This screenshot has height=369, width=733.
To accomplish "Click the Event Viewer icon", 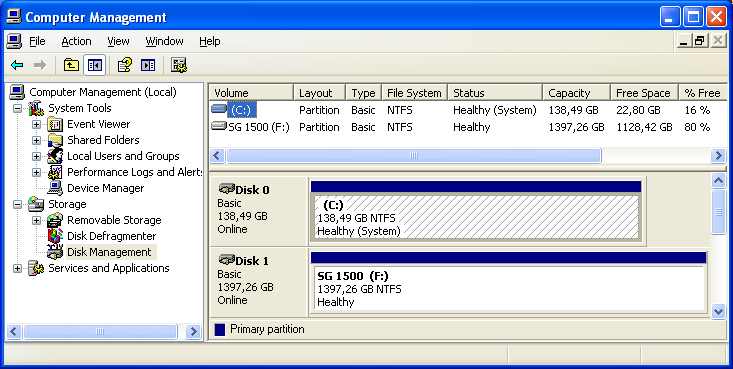I will coord(55,124).
